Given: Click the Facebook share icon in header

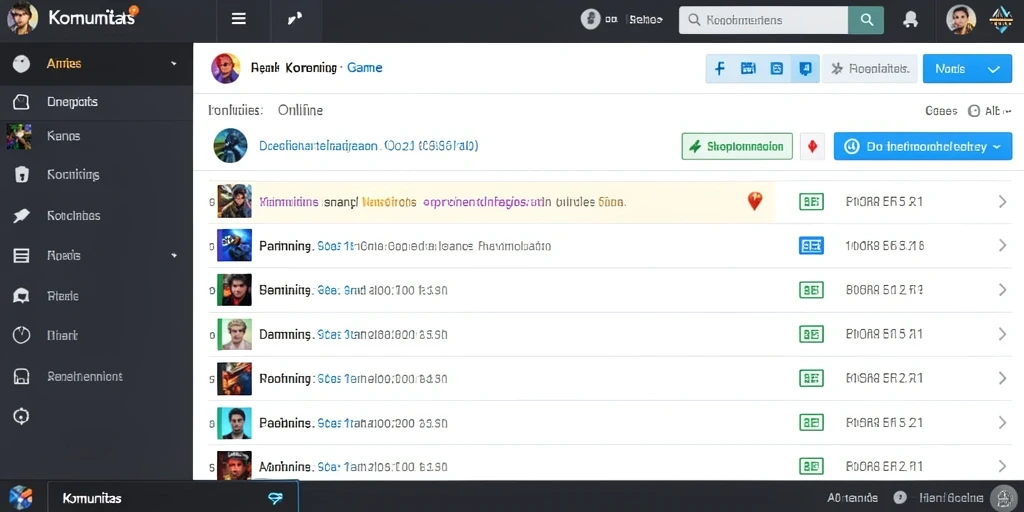Looking at the screenshot, I should pos(720,68).
